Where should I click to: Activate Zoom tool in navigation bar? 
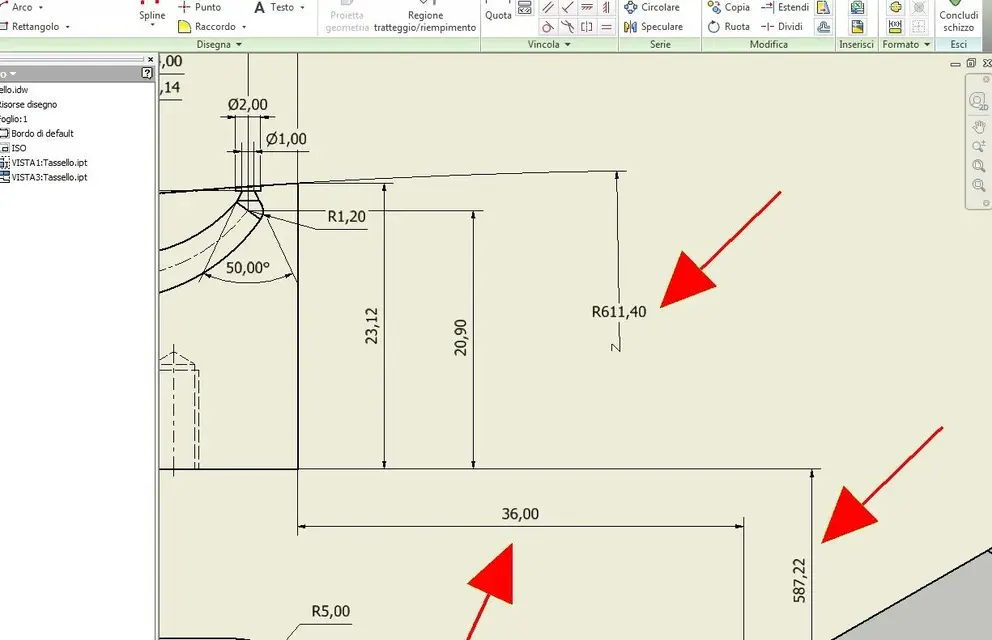(x=979, y=147)
